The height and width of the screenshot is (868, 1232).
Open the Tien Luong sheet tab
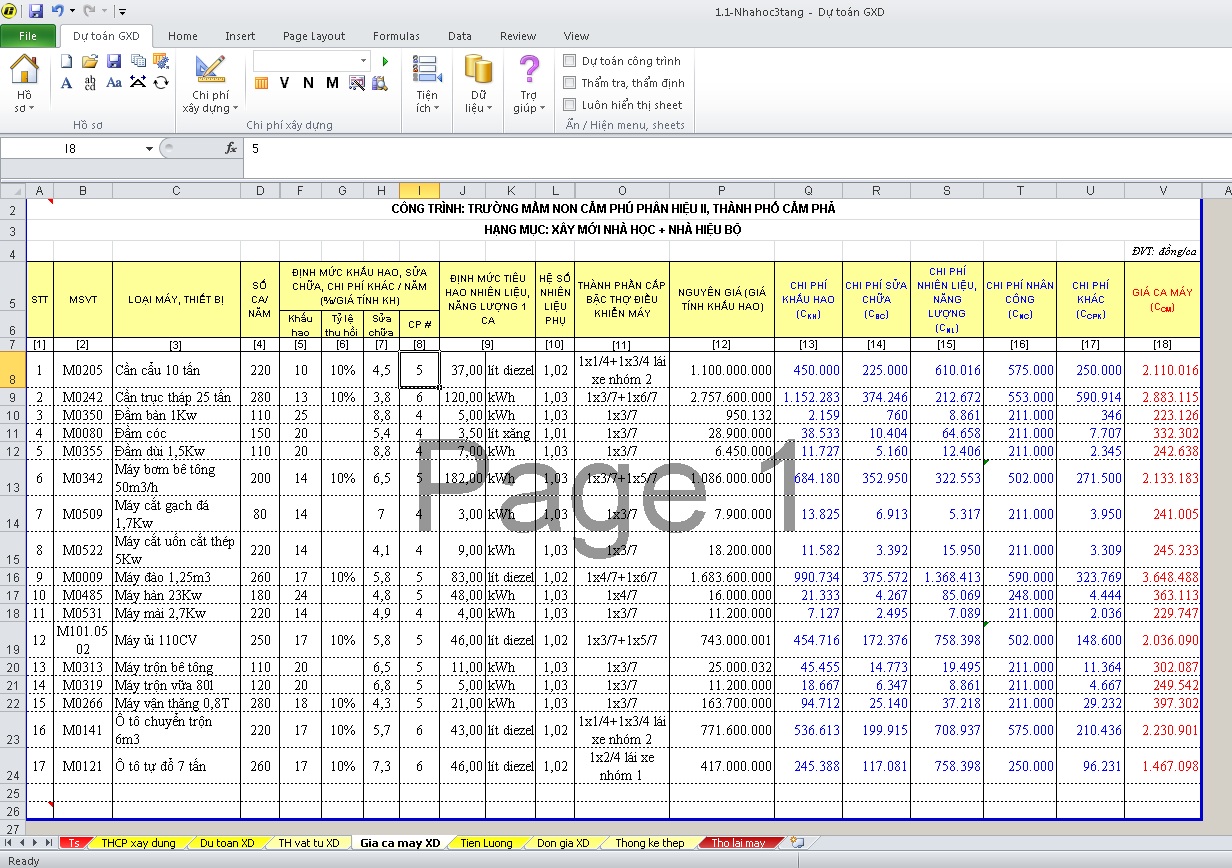486,843
